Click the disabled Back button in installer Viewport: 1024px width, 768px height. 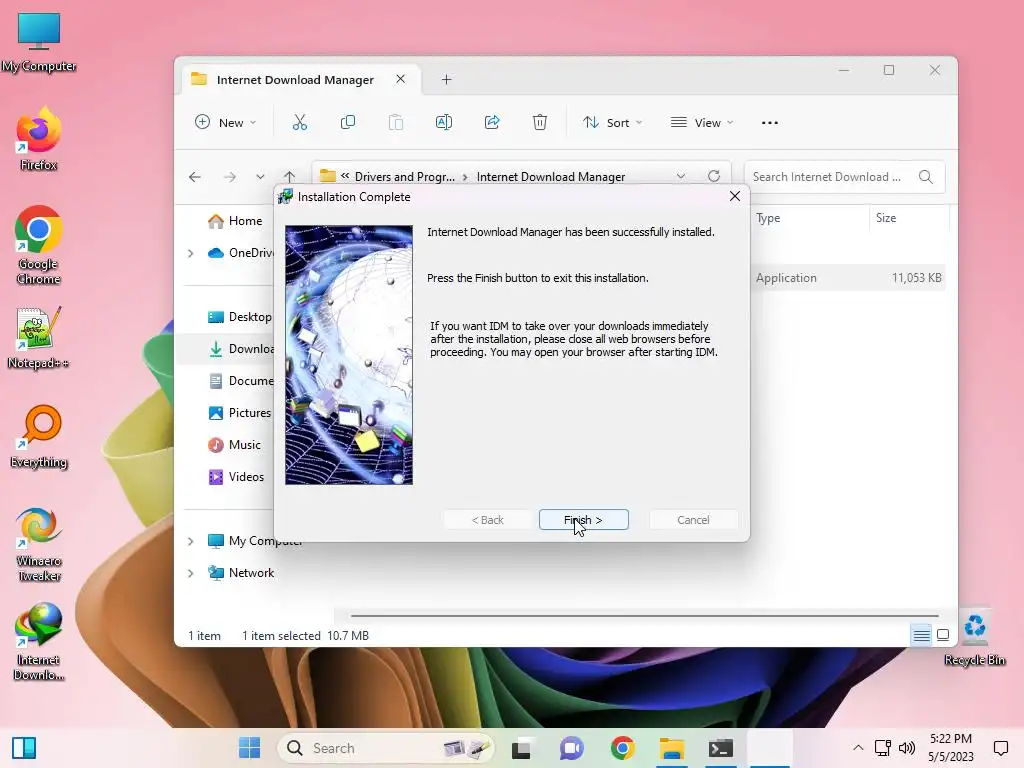(x=487, y=520)
